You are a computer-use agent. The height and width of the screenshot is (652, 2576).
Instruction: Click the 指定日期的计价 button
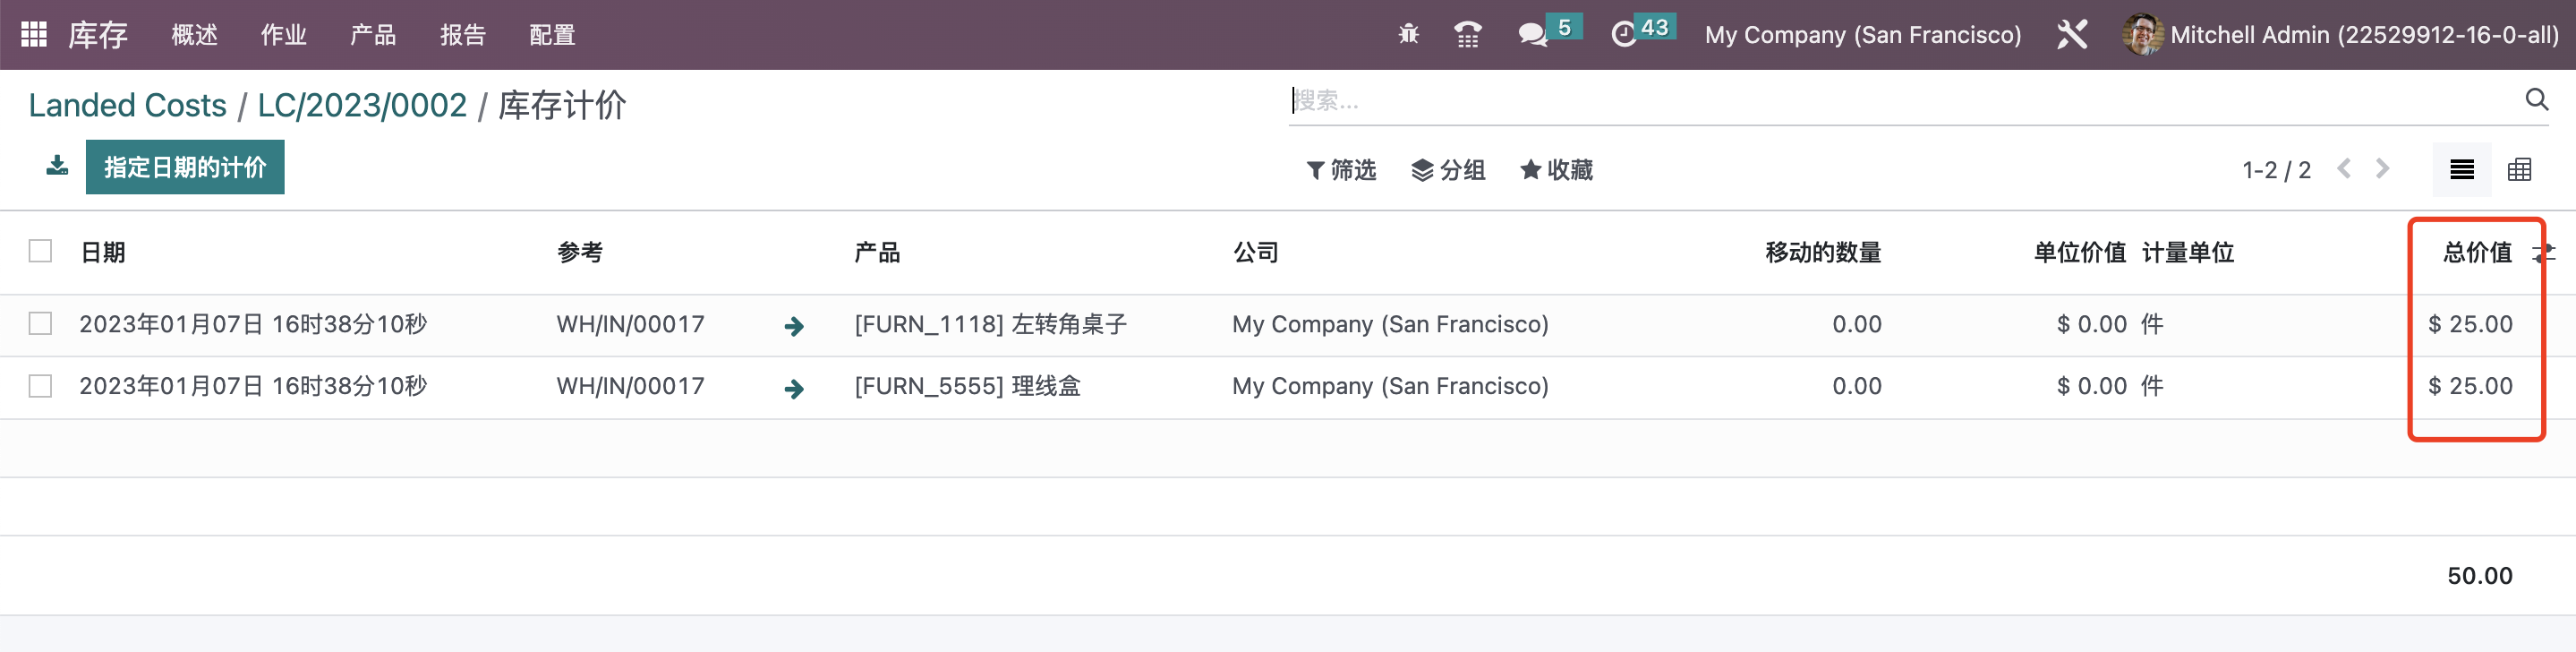click(x=185, y=166)
